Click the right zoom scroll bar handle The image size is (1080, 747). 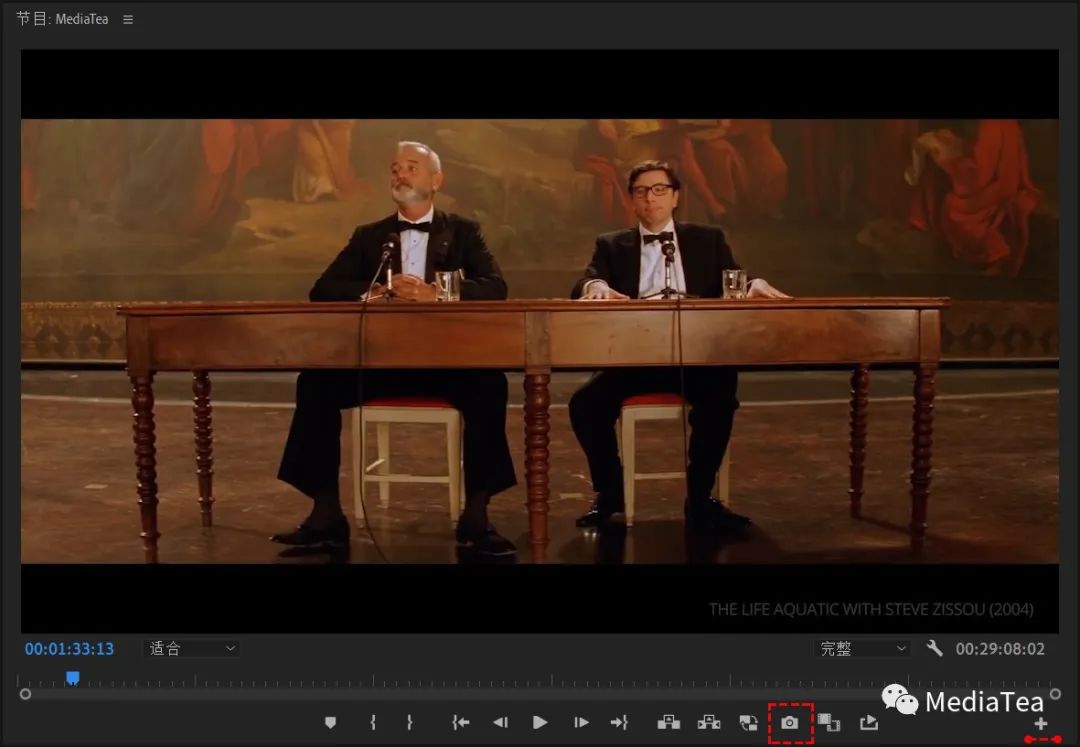click(1055, 693)
